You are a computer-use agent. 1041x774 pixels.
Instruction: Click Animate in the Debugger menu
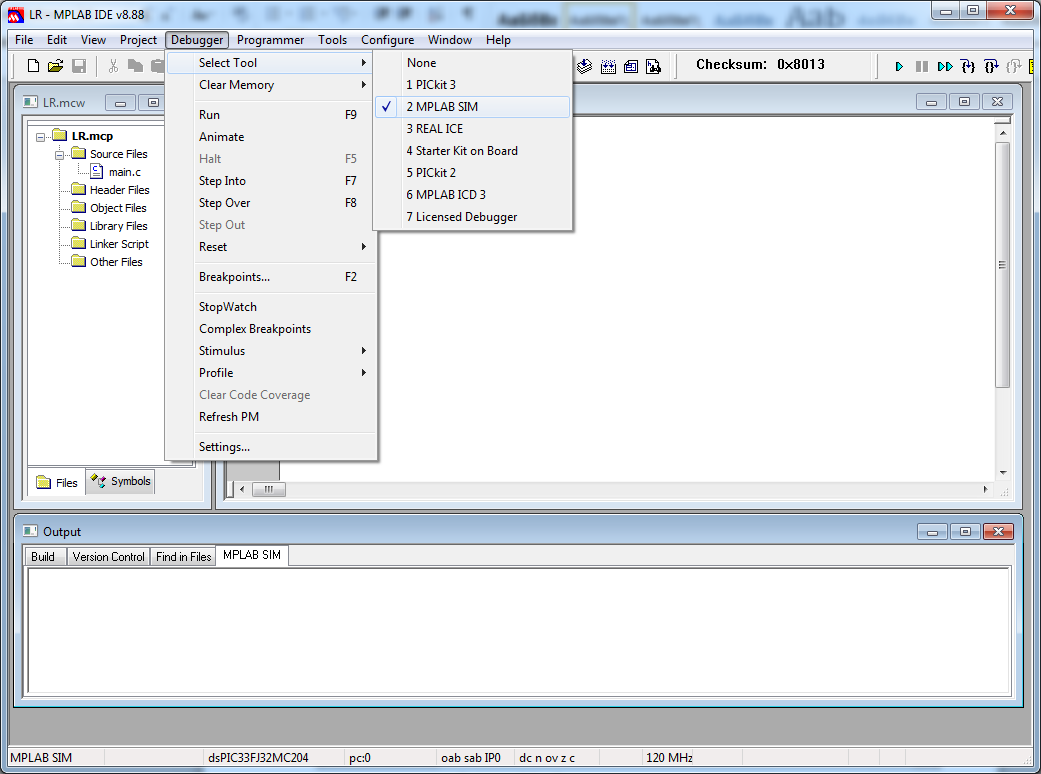pos(271,137)
